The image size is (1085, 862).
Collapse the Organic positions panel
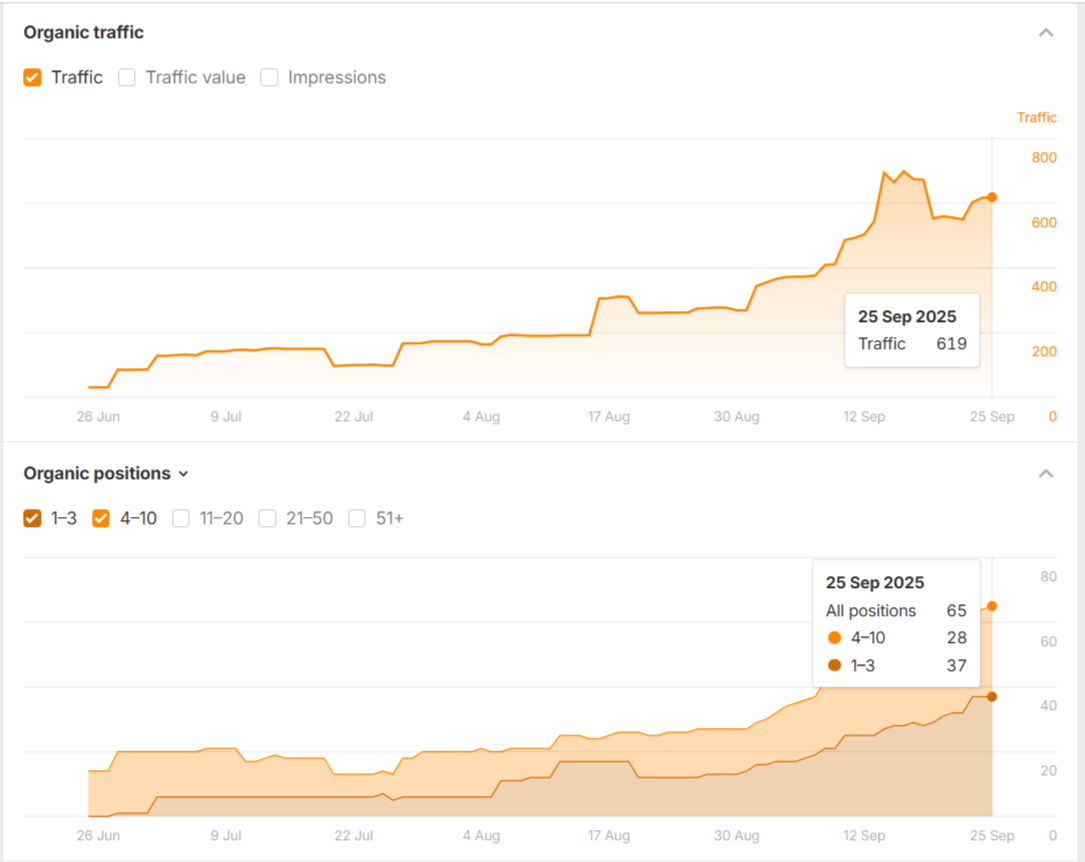pyautogui.click(x=1046, y=474)
